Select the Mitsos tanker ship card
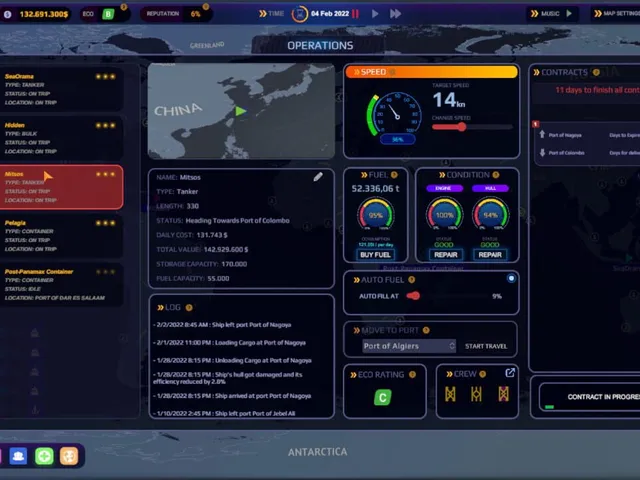The image size is (640, 480). (61, 187)
